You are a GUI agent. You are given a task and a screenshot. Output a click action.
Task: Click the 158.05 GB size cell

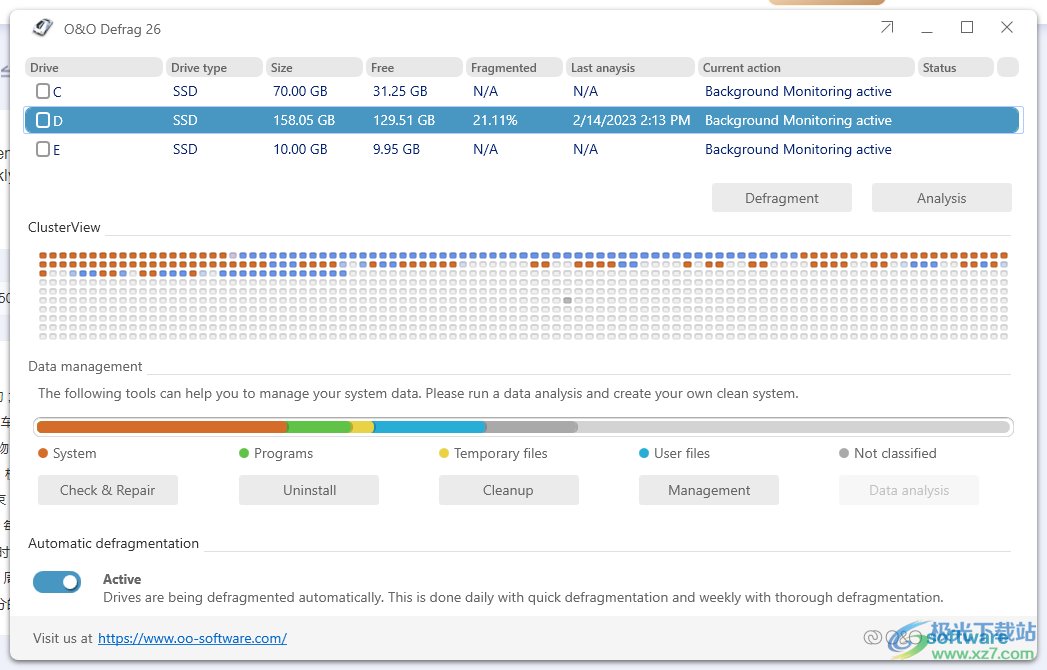(x=304, y=120)
